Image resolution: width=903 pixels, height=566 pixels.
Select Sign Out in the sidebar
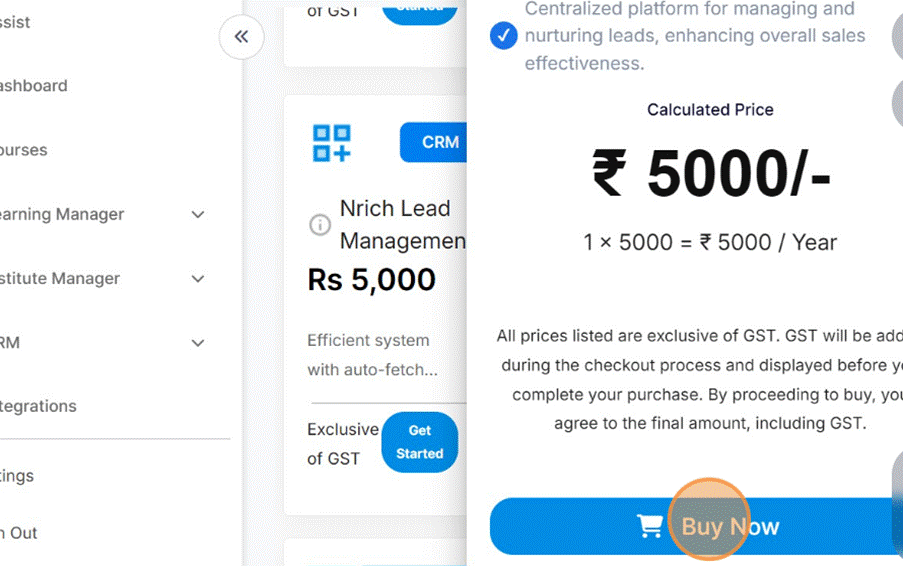19,533
